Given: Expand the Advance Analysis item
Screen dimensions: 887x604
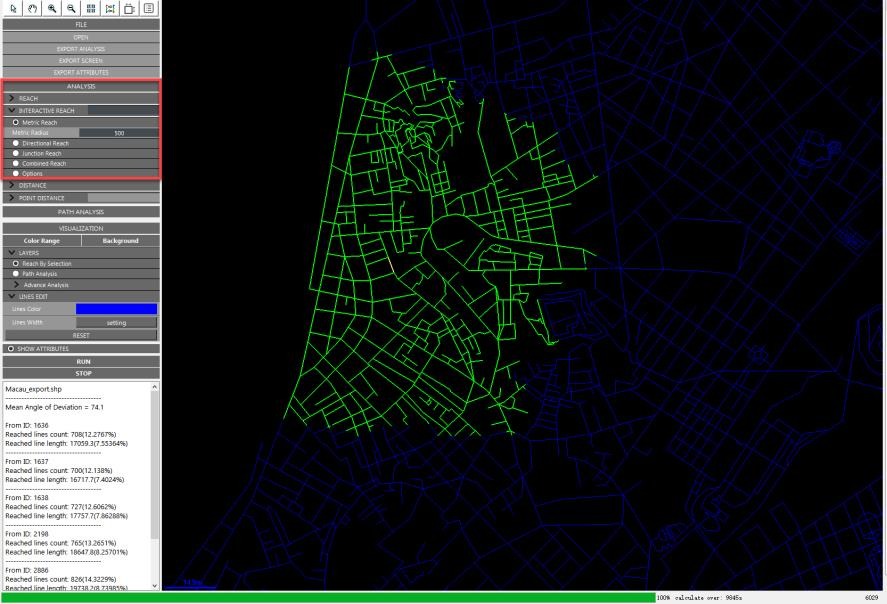Looking at the screenshot, I should [81, 285].
